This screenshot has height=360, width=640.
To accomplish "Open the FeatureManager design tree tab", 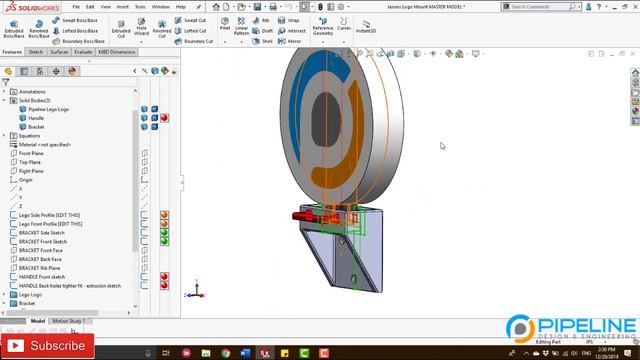I will [9, 71].
